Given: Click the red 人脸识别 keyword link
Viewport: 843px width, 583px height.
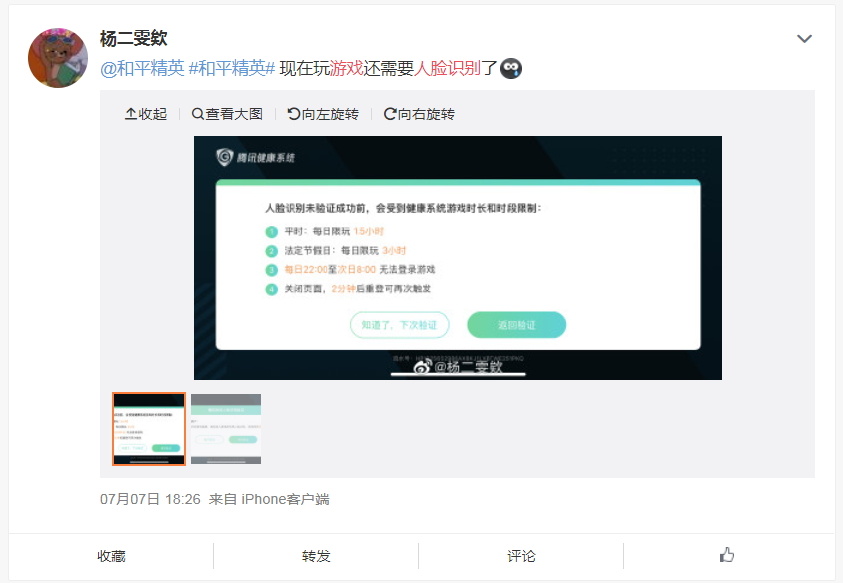Looking at the screenshot, I should [x=447, y=68].
